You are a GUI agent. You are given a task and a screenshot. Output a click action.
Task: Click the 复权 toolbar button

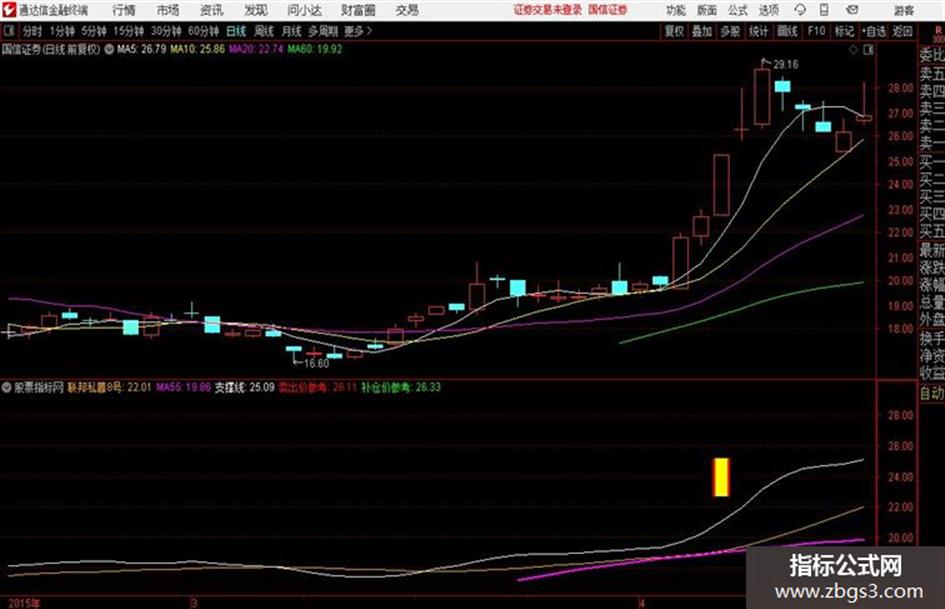click(x=674, y=31)
